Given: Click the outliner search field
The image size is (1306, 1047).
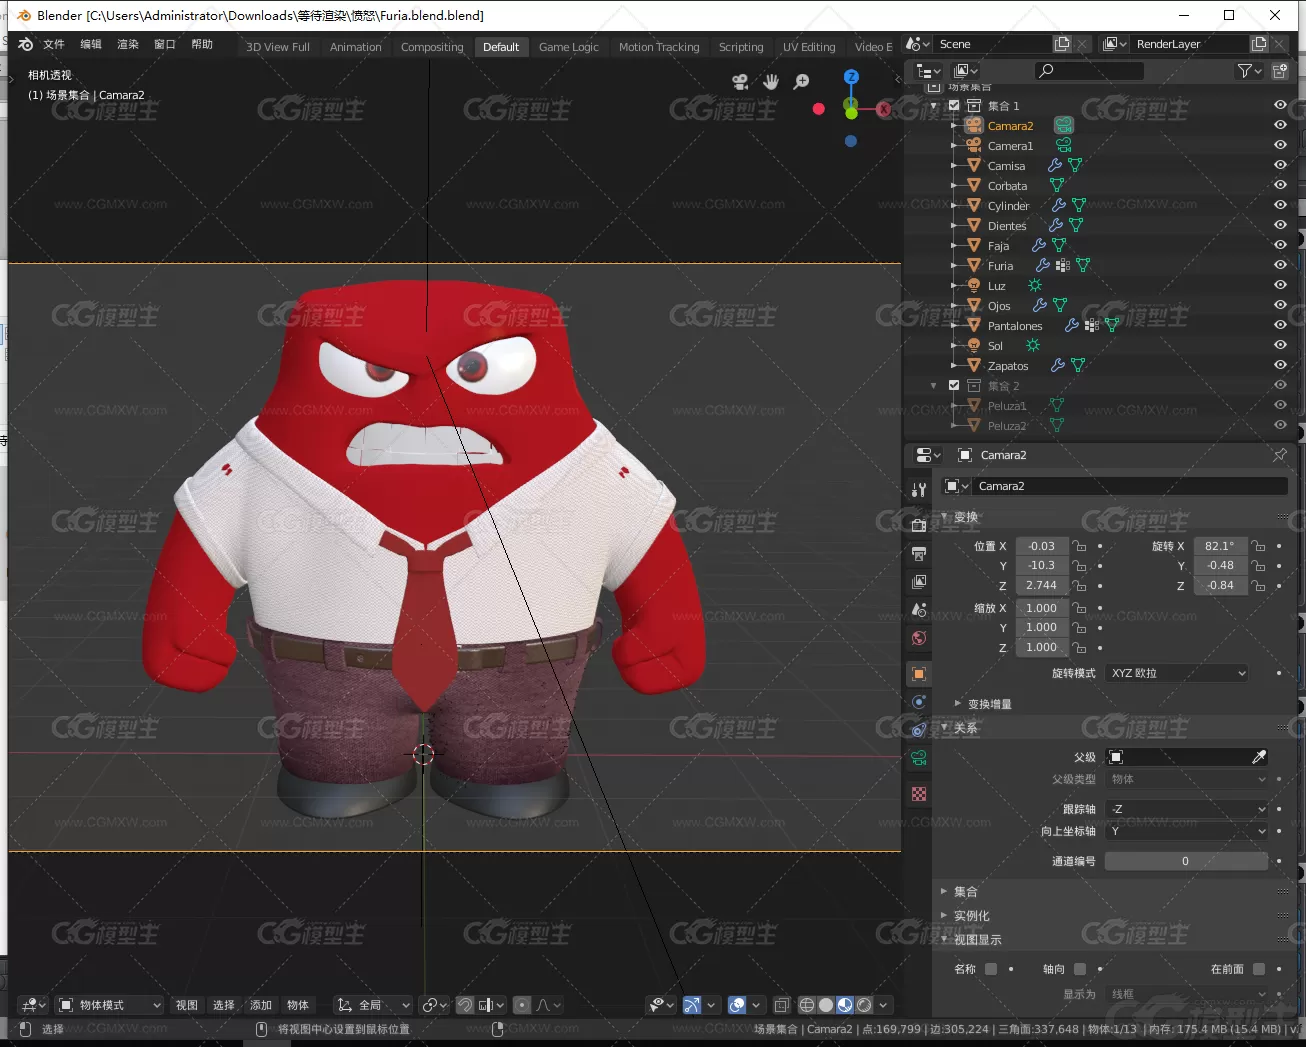Looking at the screenshot, I should pyautogui.click(x=1089, y=70).
